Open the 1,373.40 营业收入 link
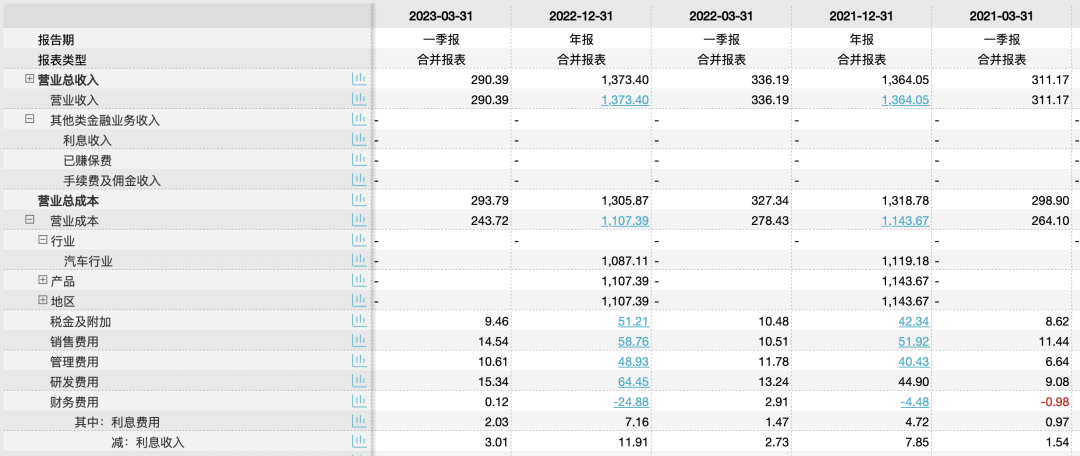The image size is (1080, 456). (625, 100)
